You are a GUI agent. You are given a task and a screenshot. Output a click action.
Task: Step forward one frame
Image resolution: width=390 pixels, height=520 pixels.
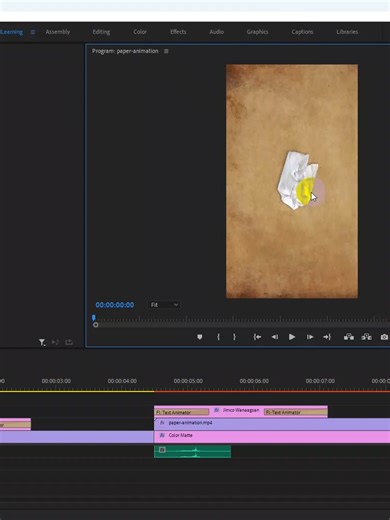coord(310,337)
